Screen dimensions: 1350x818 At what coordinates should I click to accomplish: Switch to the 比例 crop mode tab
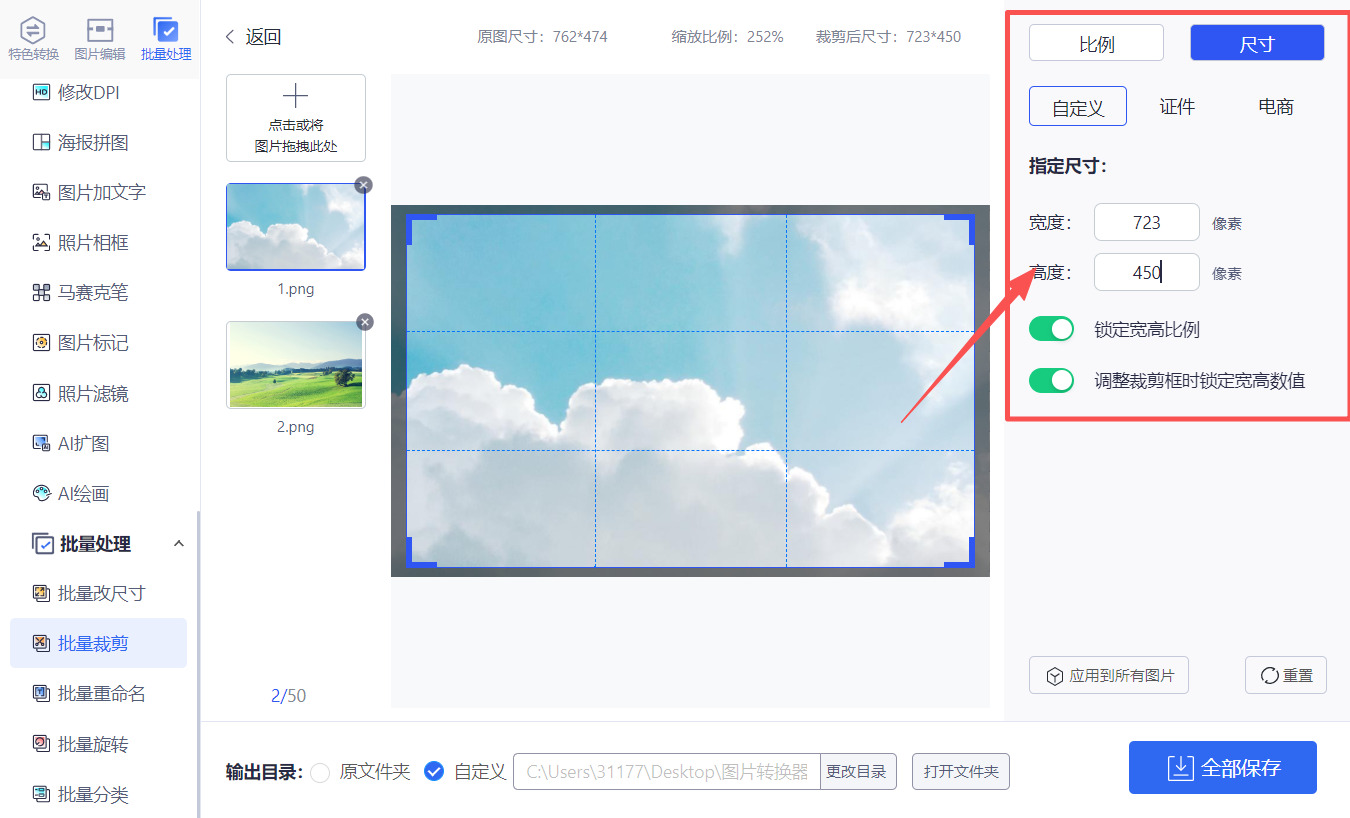click(1096, 43)
